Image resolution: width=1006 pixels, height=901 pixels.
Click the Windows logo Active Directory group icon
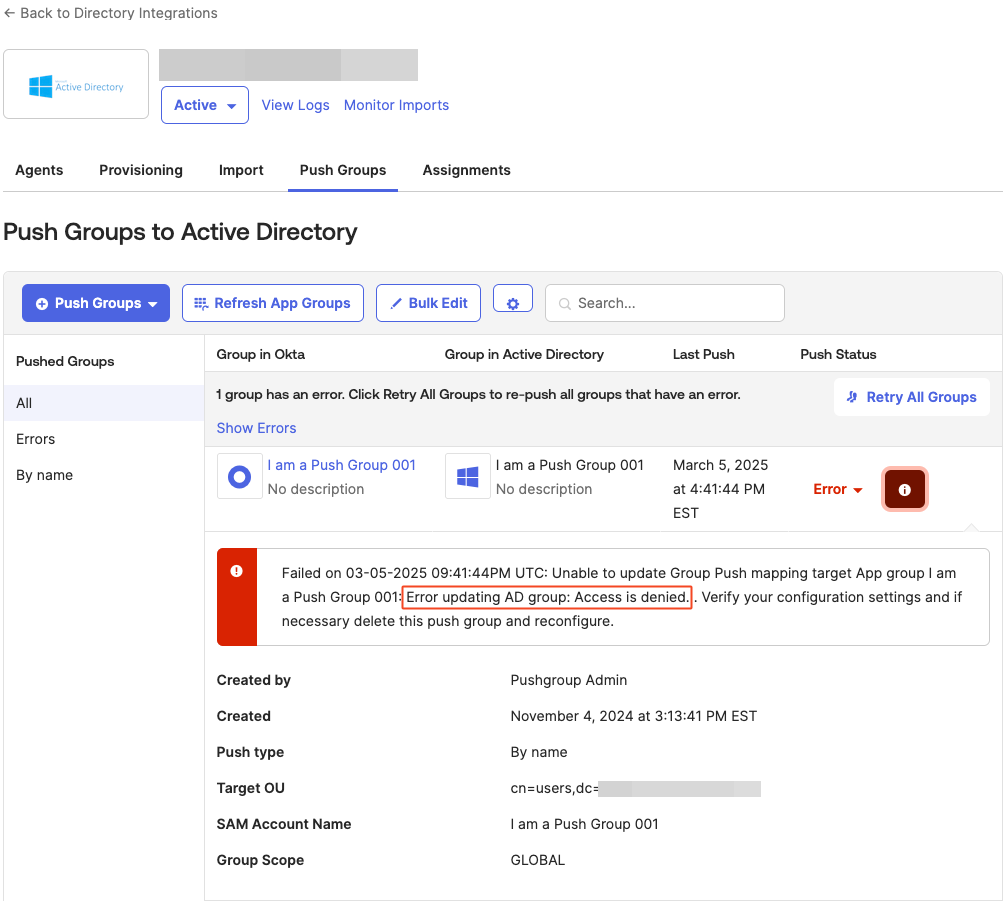point(467,477)
